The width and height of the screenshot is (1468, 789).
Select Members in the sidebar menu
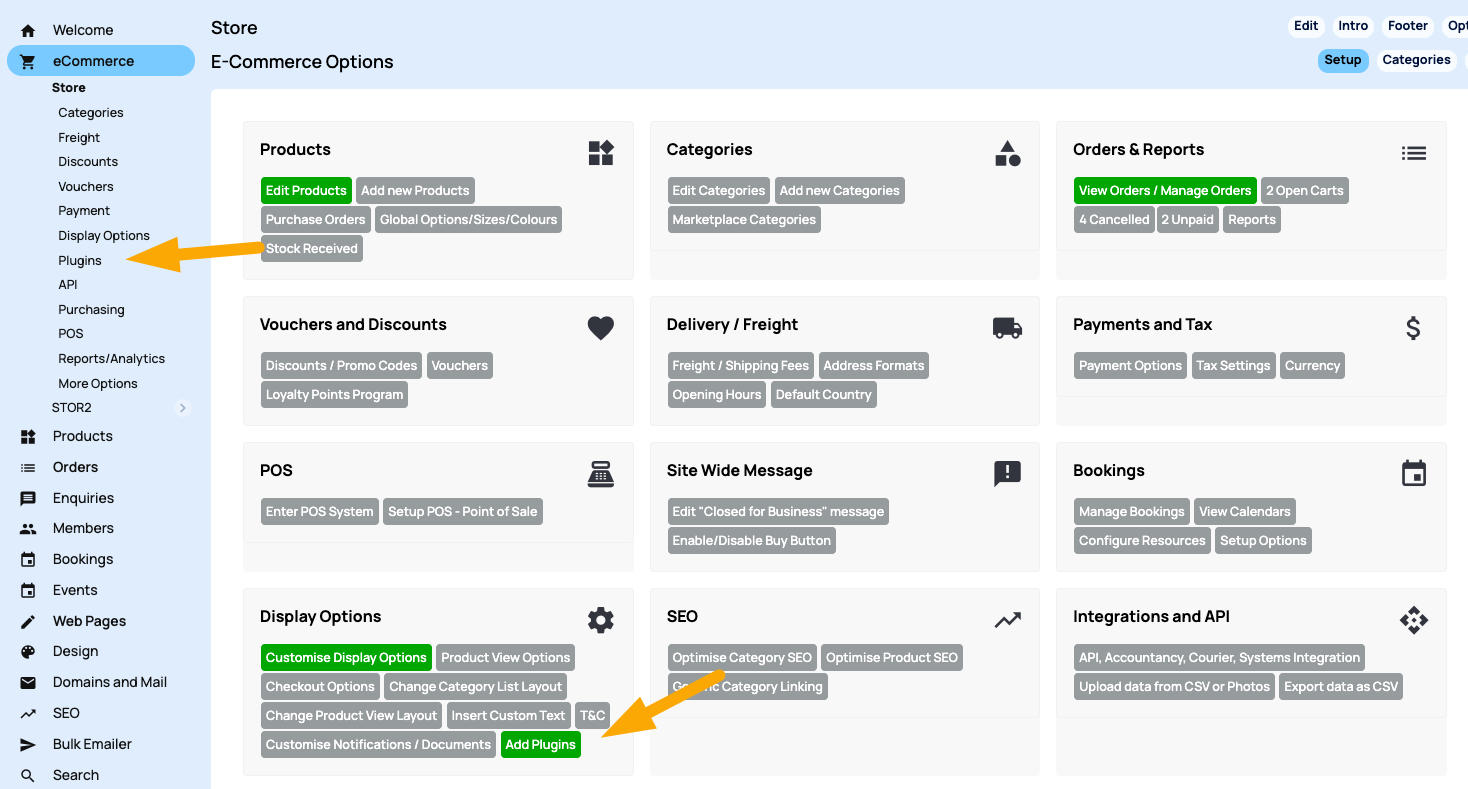83,528
